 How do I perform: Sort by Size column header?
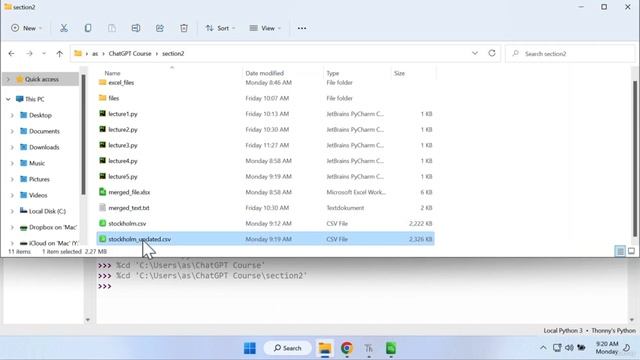(399, 73)
